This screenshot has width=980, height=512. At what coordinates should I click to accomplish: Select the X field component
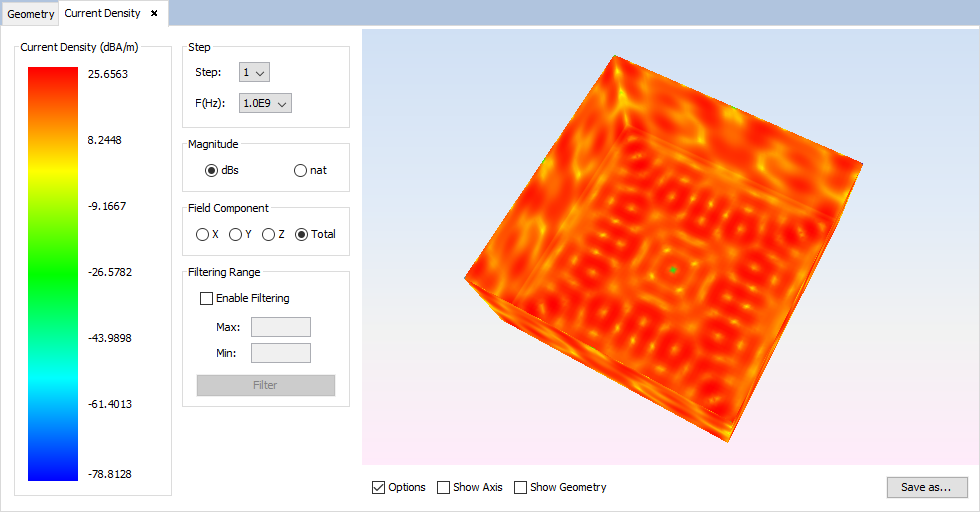(203, 234)
